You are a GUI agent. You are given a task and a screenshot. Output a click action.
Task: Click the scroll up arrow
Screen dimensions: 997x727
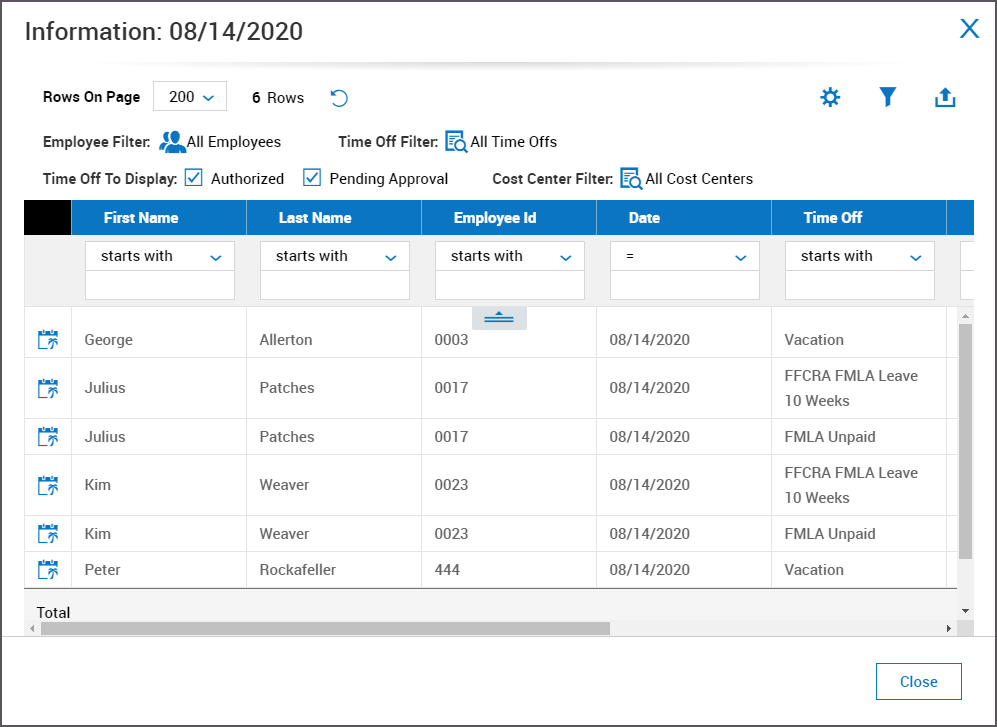point(965,315)
